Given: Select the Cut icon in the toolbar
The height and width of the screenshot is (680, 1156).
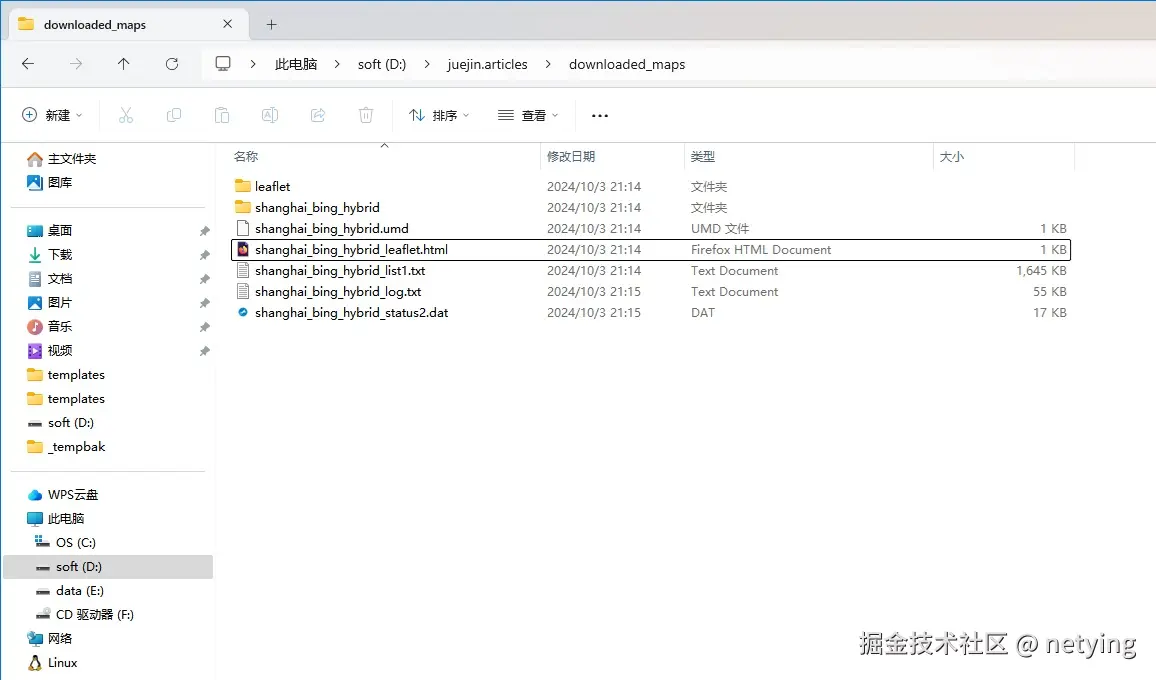Looking at the screenshot, I should (126, 115).
